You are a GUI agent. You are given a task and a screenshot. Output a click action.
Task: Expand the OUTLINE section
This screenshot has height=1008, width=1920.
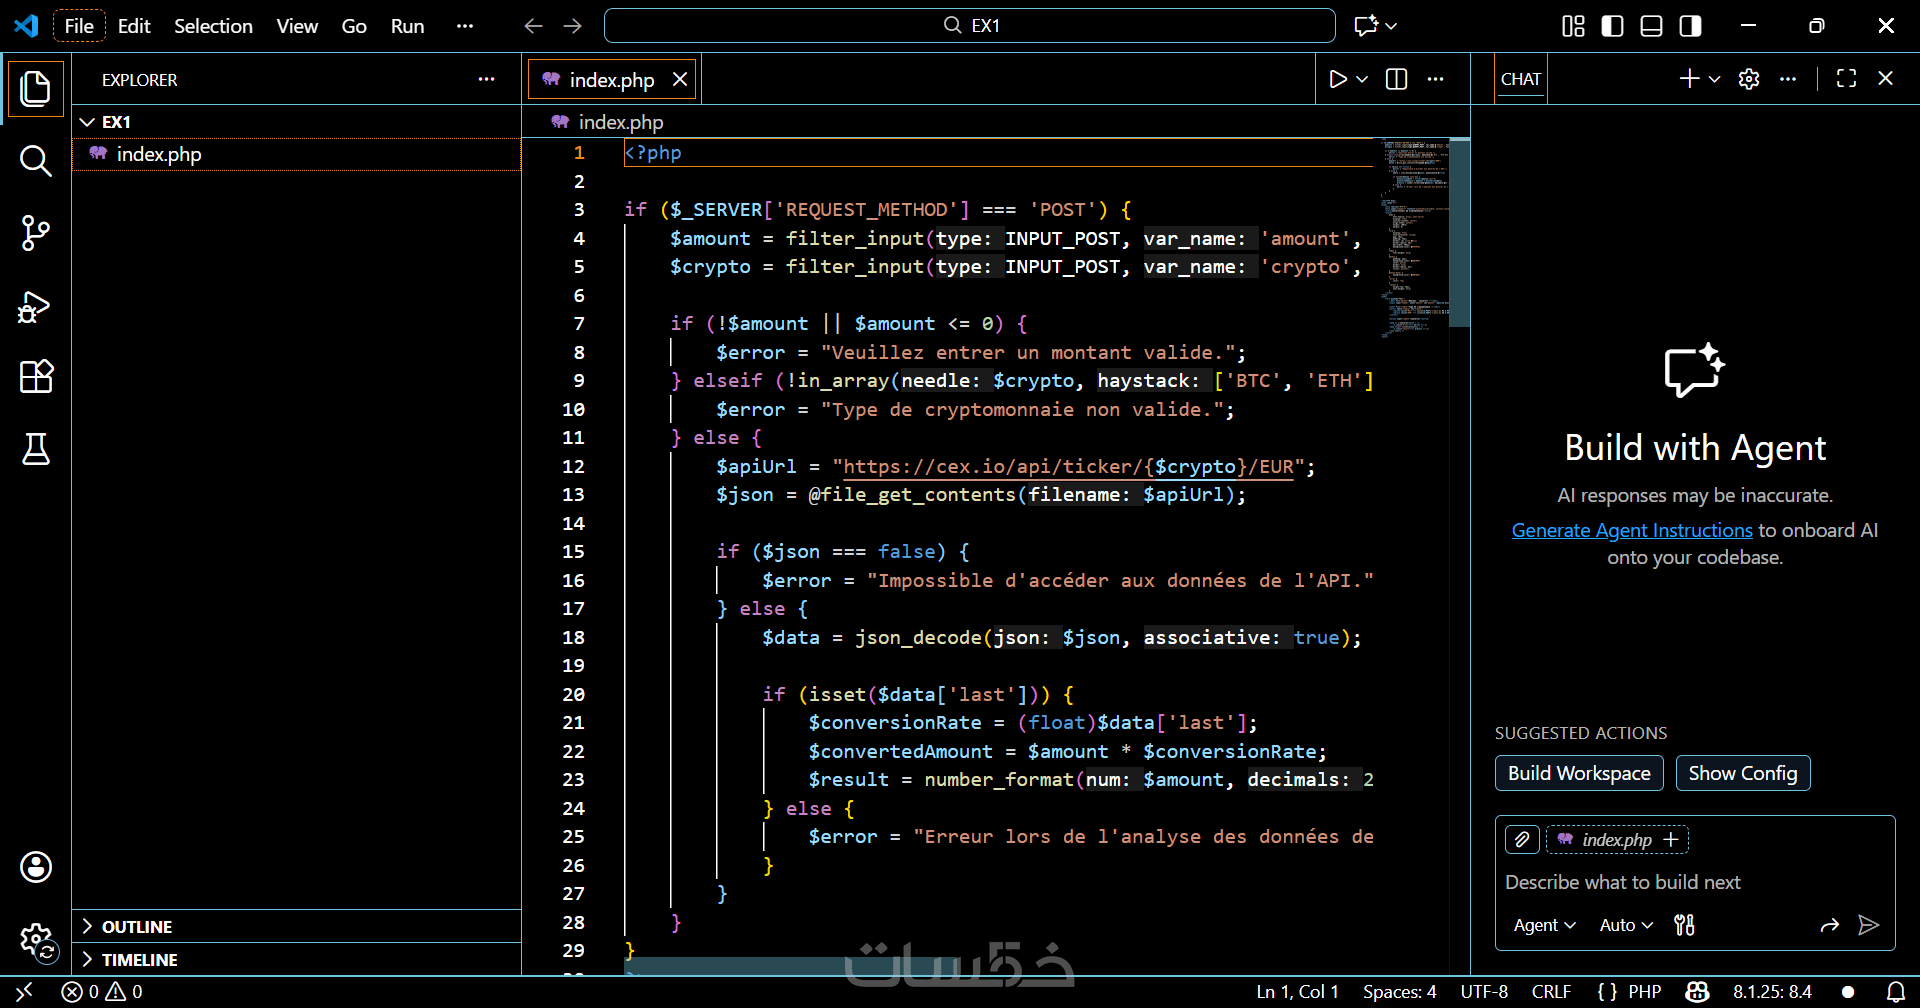(137, 927)
